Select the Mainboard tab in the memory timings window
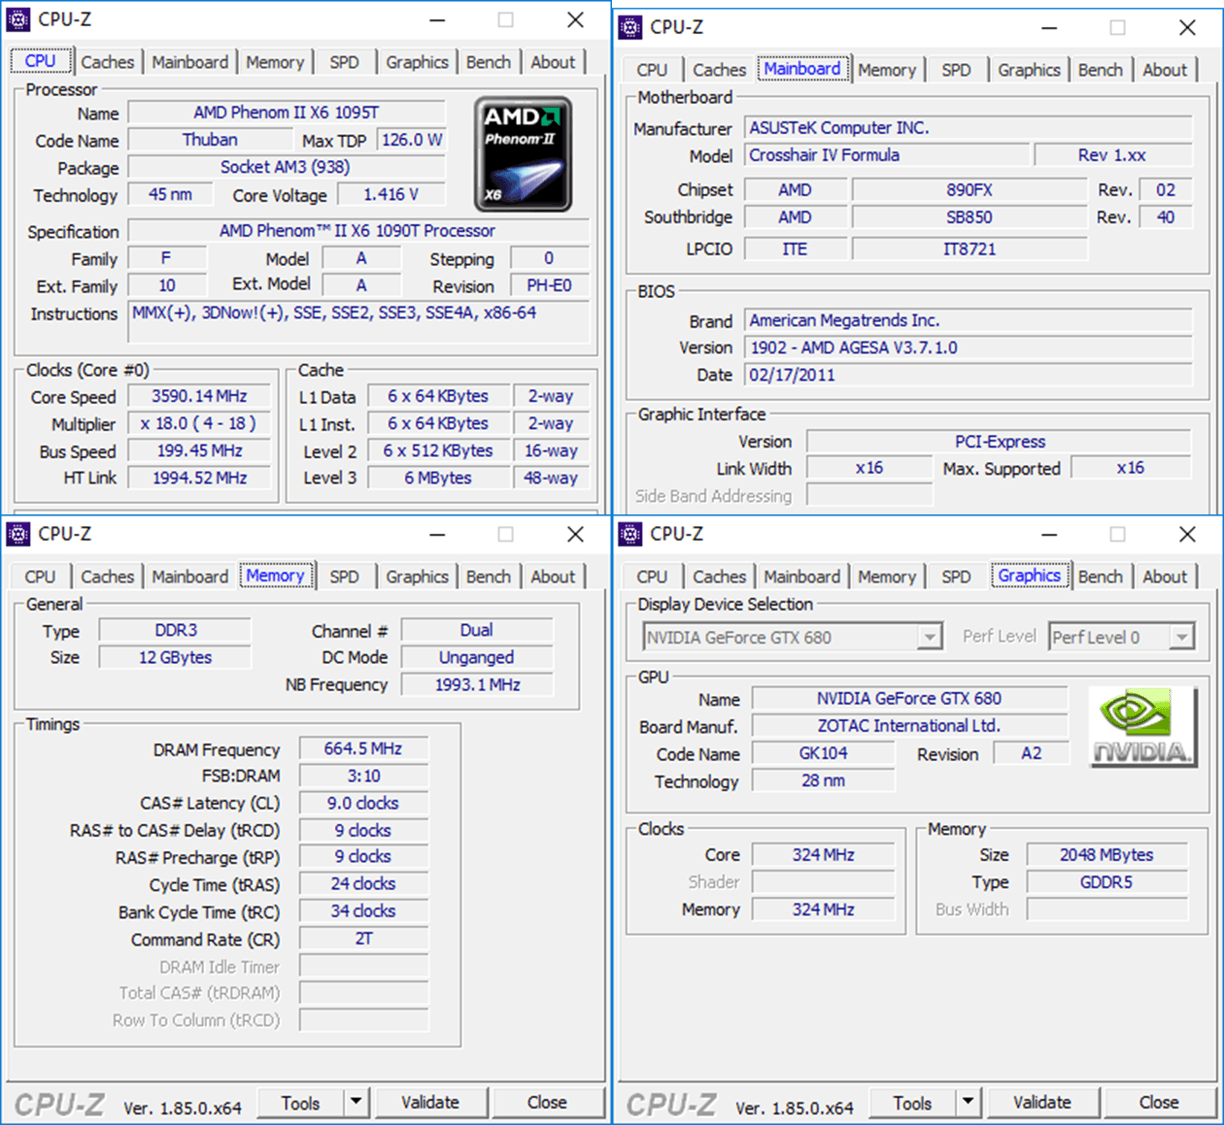The width and height of the screenshot is (1224, 1125). tap(190, 577)
